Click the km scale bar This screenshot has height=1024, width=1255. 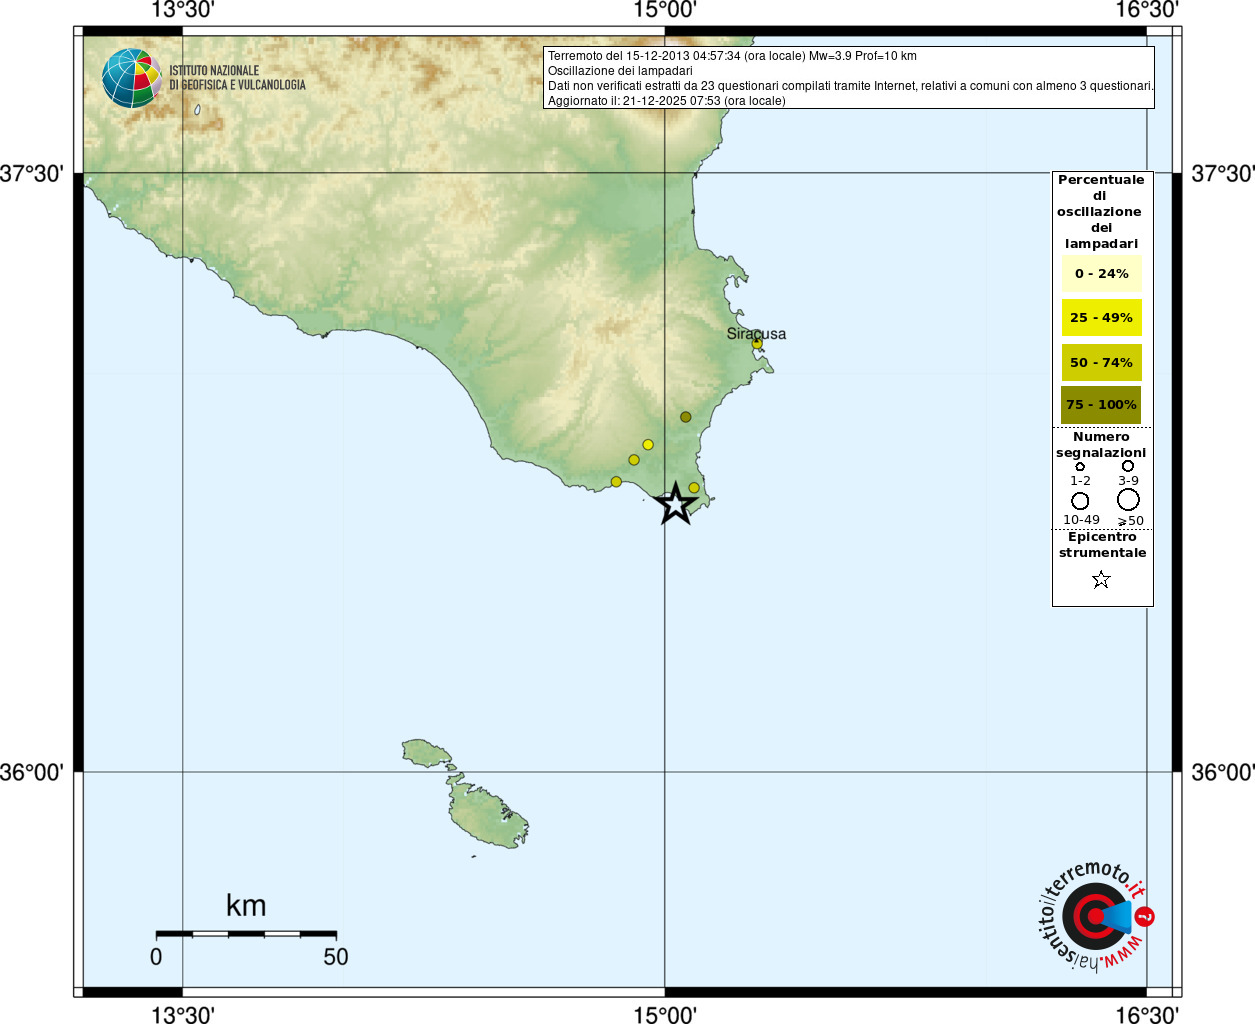point(246,934)
